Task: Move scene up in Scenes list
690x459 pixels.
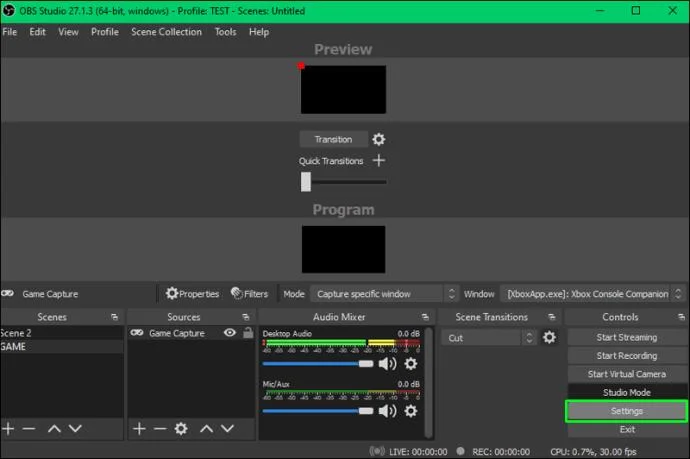Action: (54, 428)
